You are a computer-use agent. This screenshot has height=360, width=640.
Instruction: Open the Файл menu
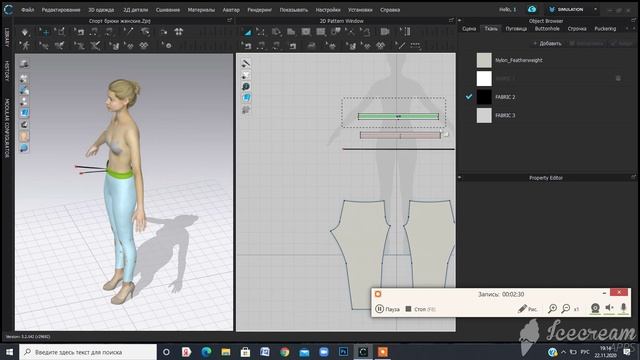pos(27,10)
